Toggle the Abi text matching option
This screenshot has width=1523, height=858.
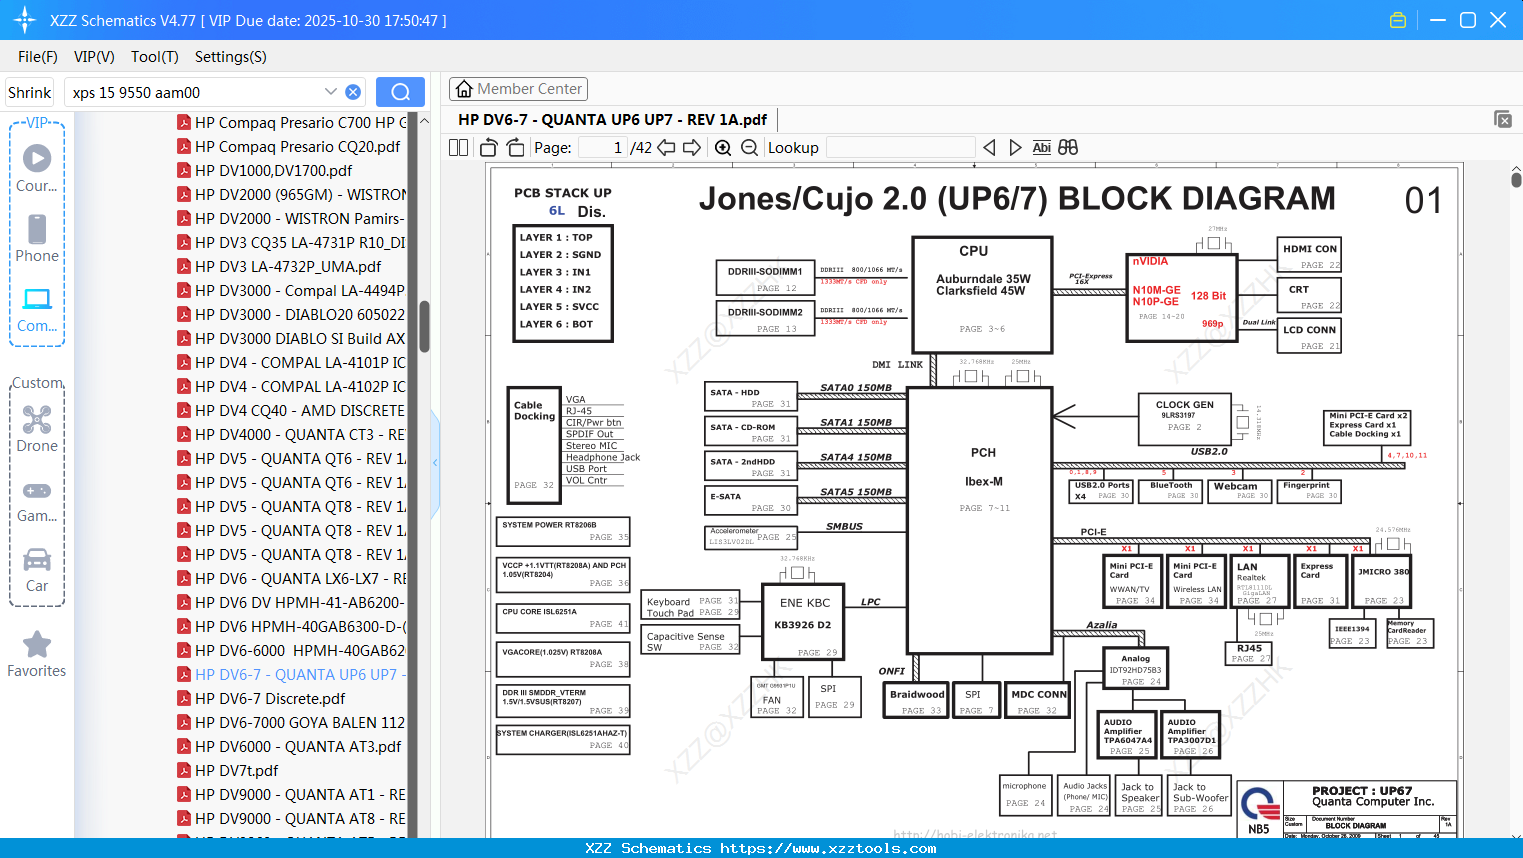[x=1041, y=147]
